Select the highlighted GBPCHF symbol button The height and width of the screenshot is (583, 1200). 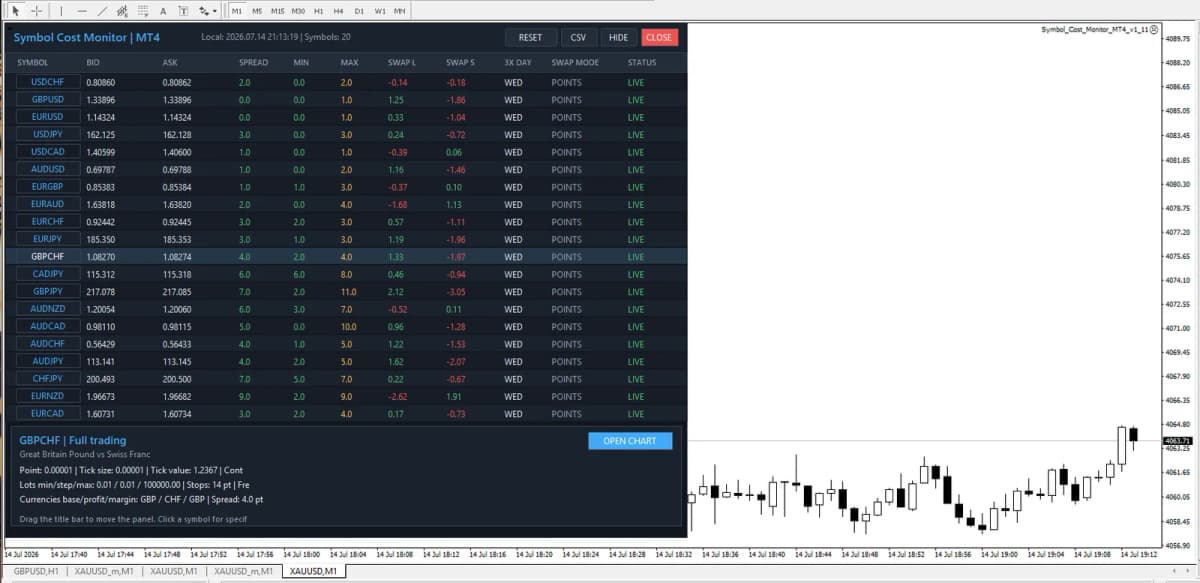pos(47,257)
